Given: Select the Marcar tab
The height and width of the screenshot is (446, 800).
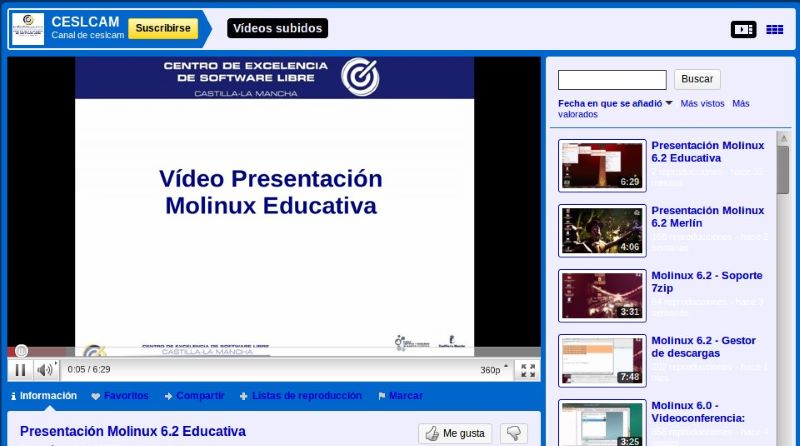Looking at the screenshot, I should (401, 395).
